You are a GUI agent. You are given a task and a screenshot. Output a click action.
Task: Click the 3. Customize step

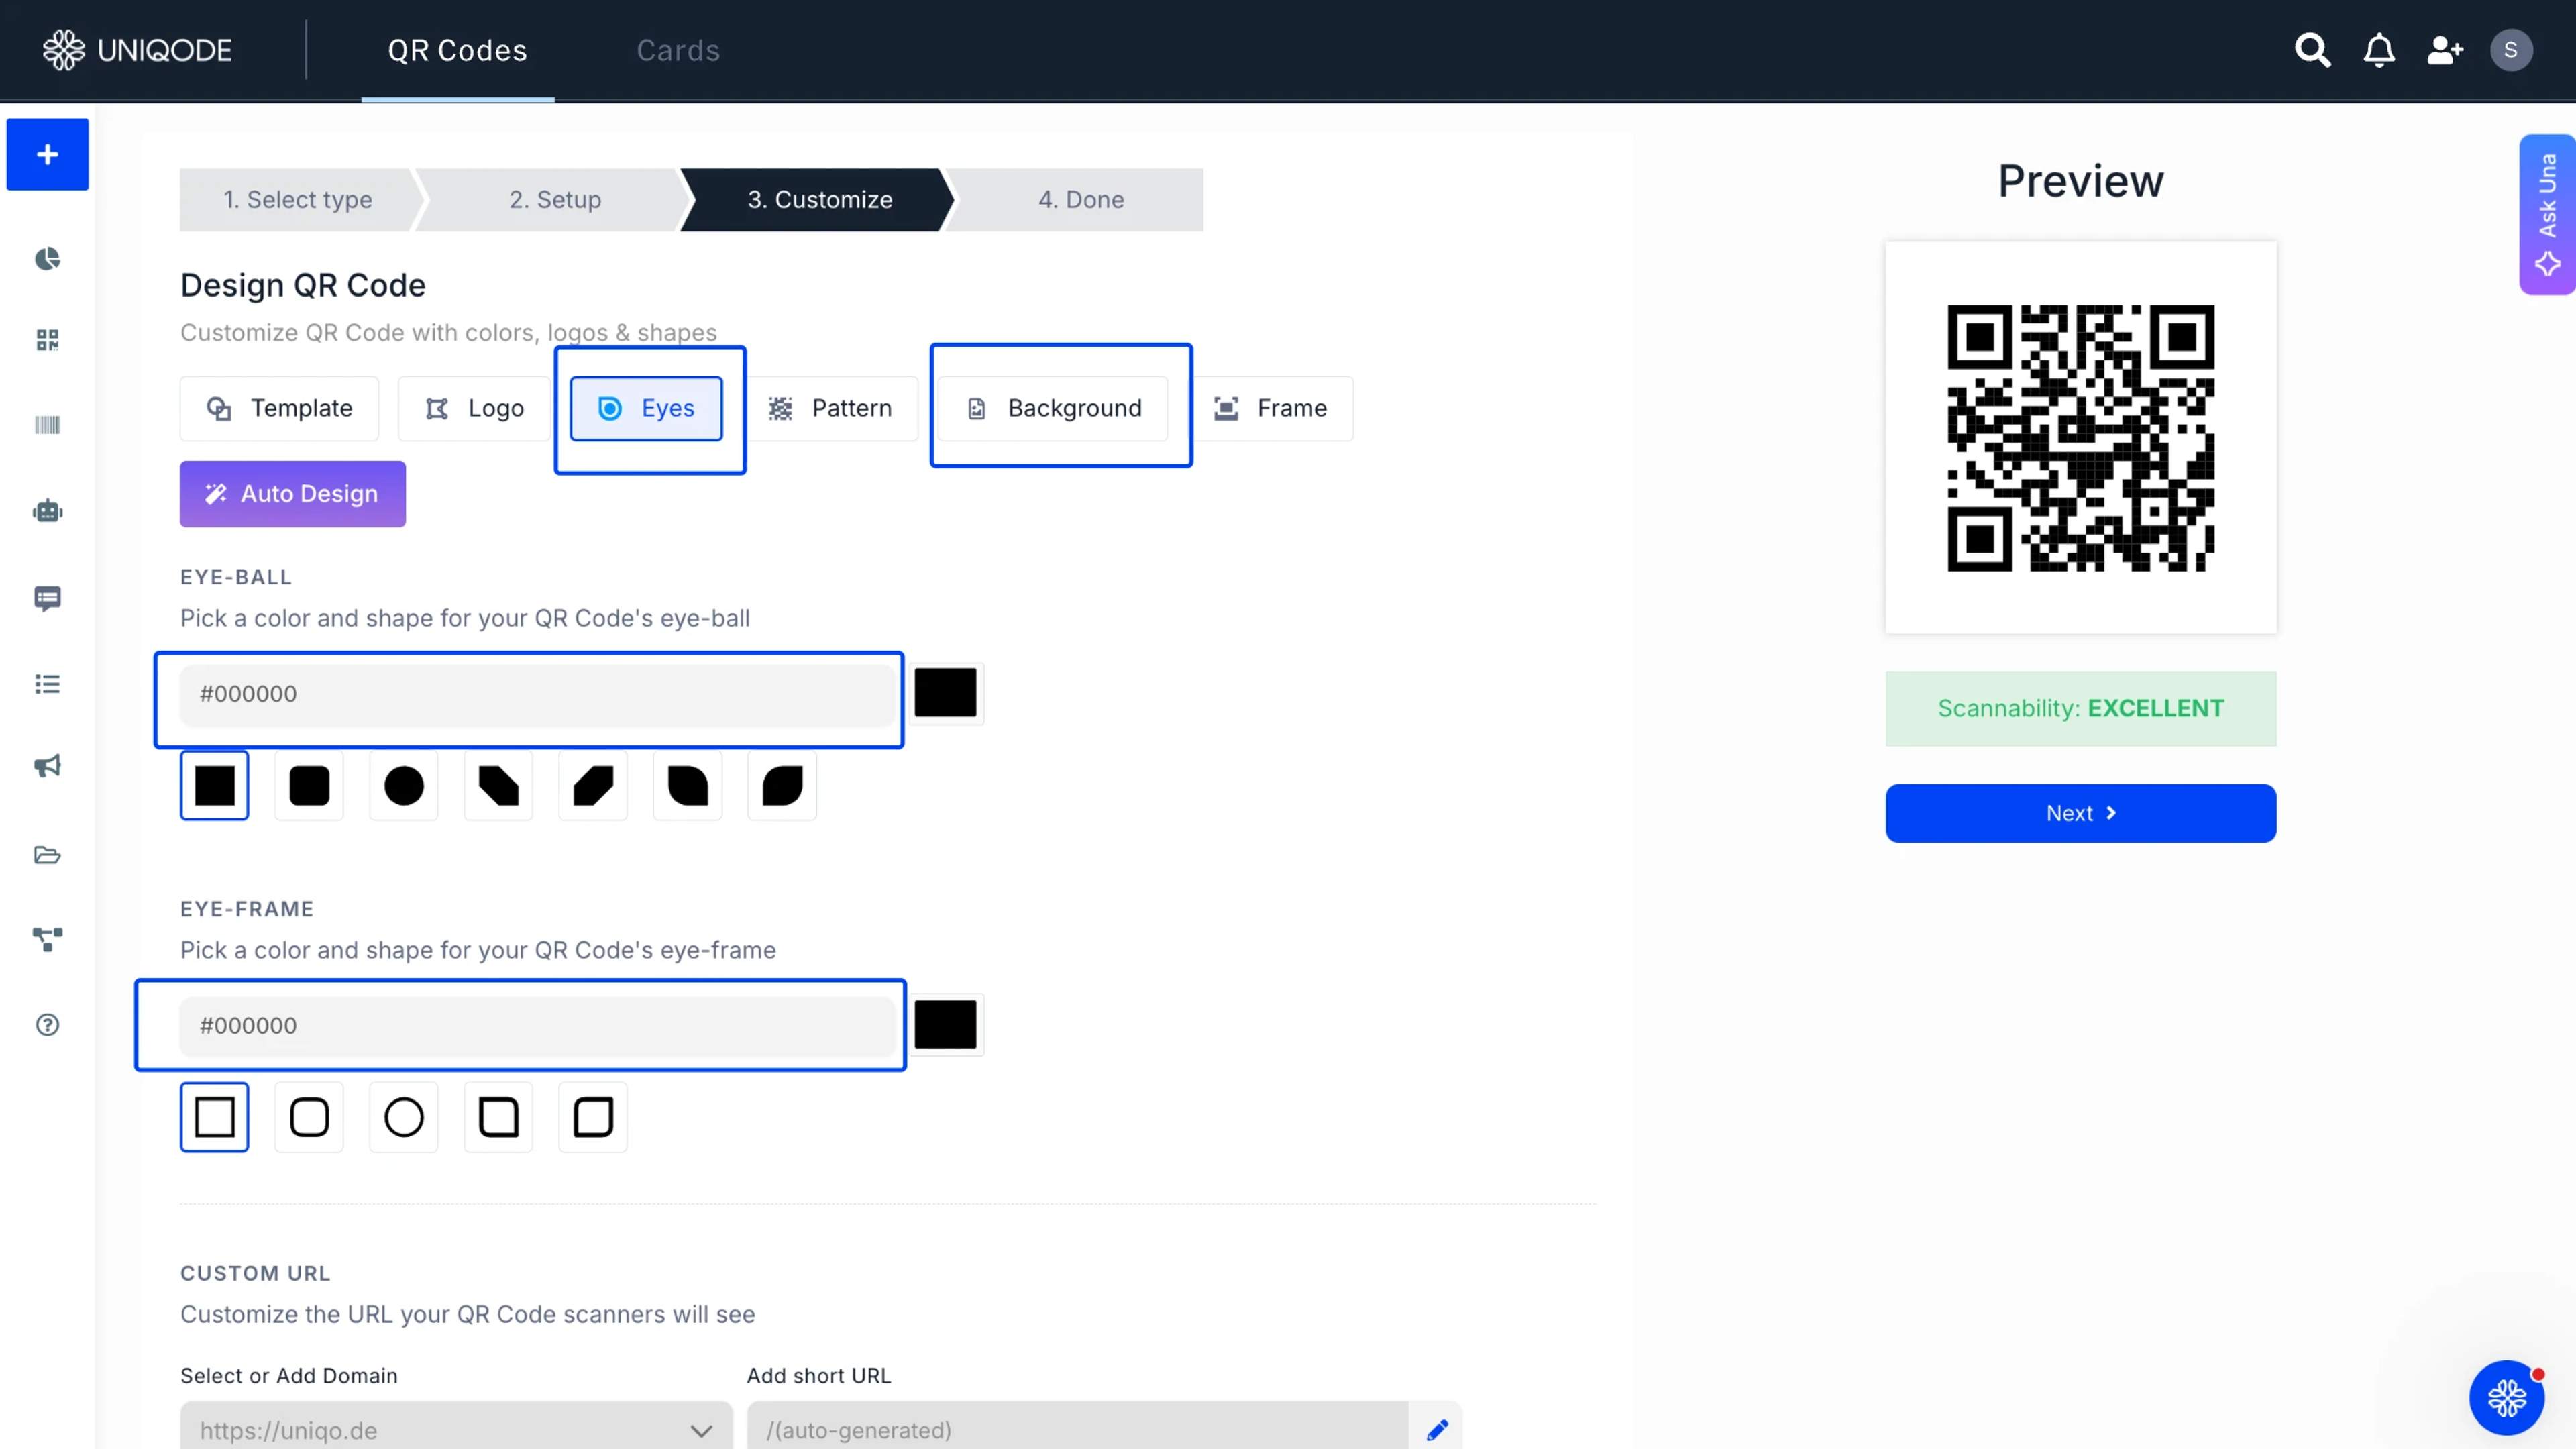819,200
